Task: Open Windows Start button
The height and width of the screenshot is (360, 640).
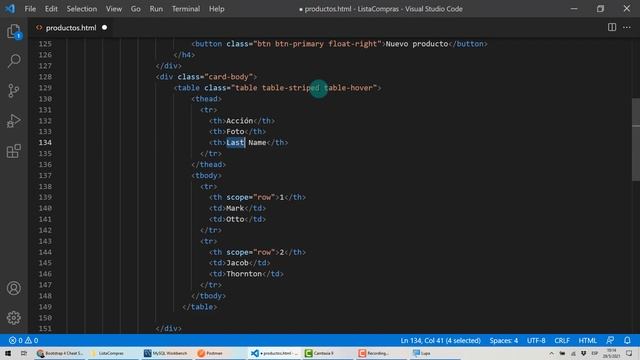Action: pos(7,353)
